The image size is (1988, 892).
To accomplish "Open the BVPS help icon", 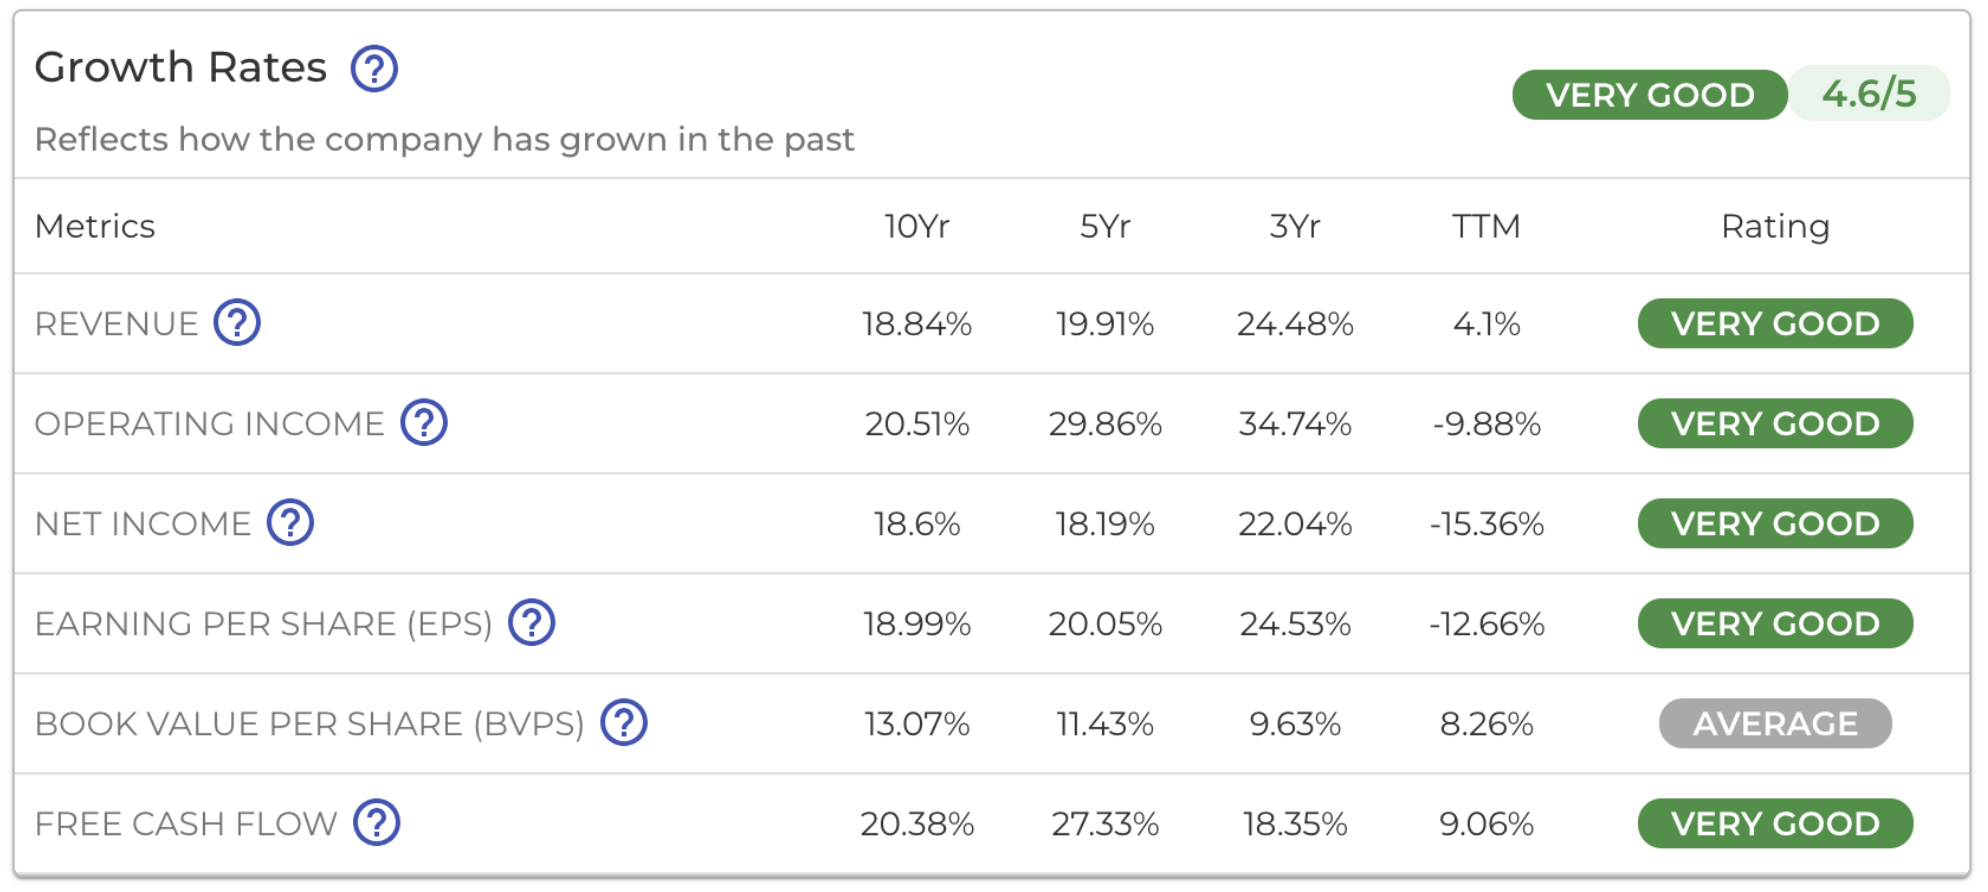I will 624,723.
